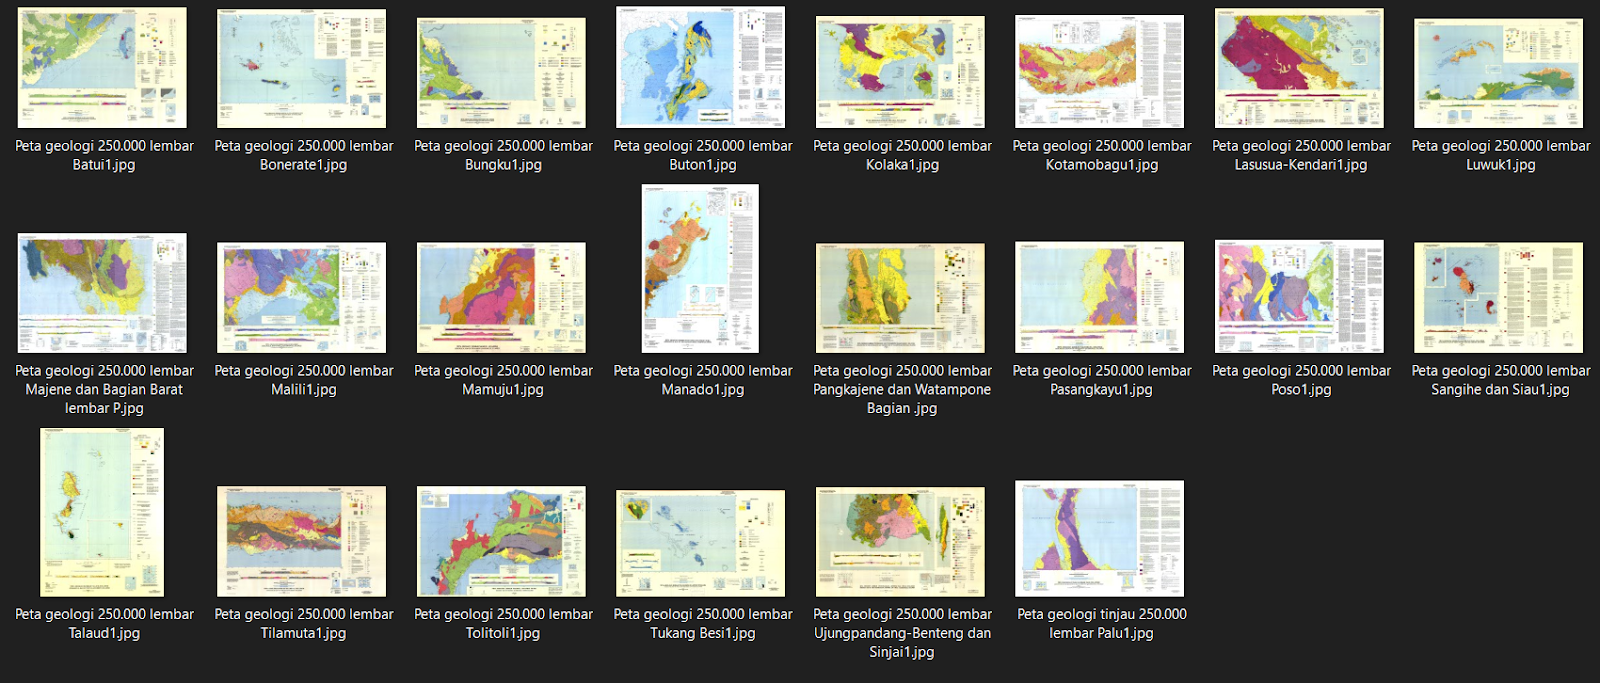Select the Bonerate1.jpg map thumbnail
The width and height of the screenshot is (1600, 683).
[x=301, y=69]
